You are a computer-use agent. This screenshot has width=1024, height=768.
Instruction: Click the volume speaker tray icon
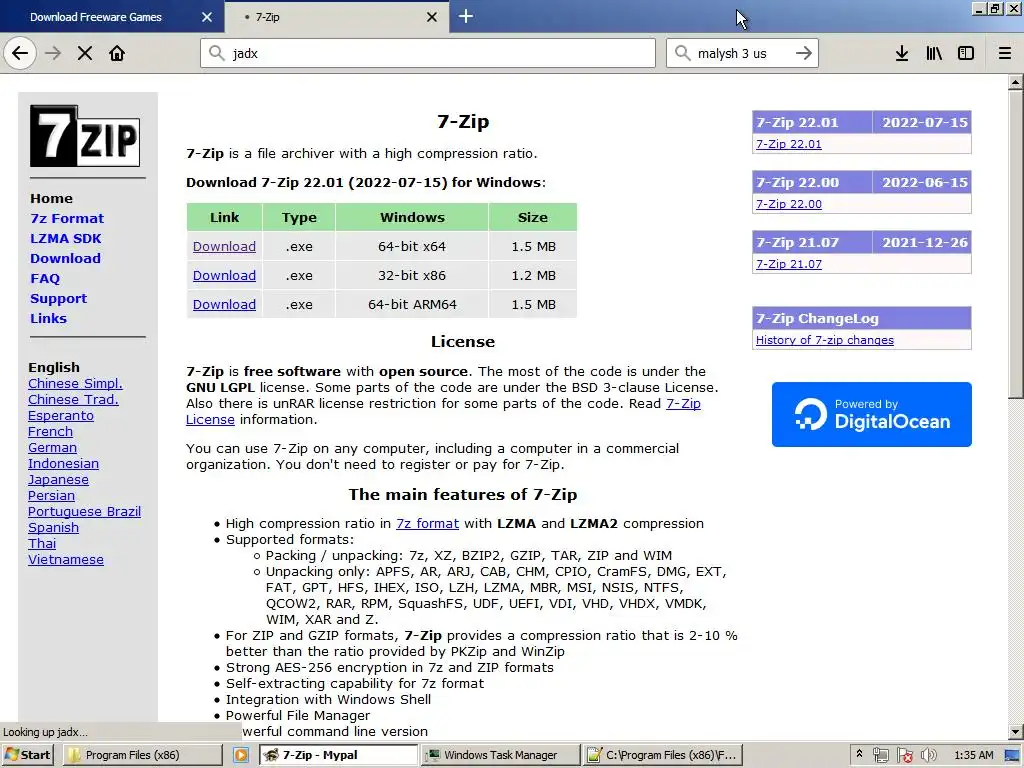coord(928,755)
